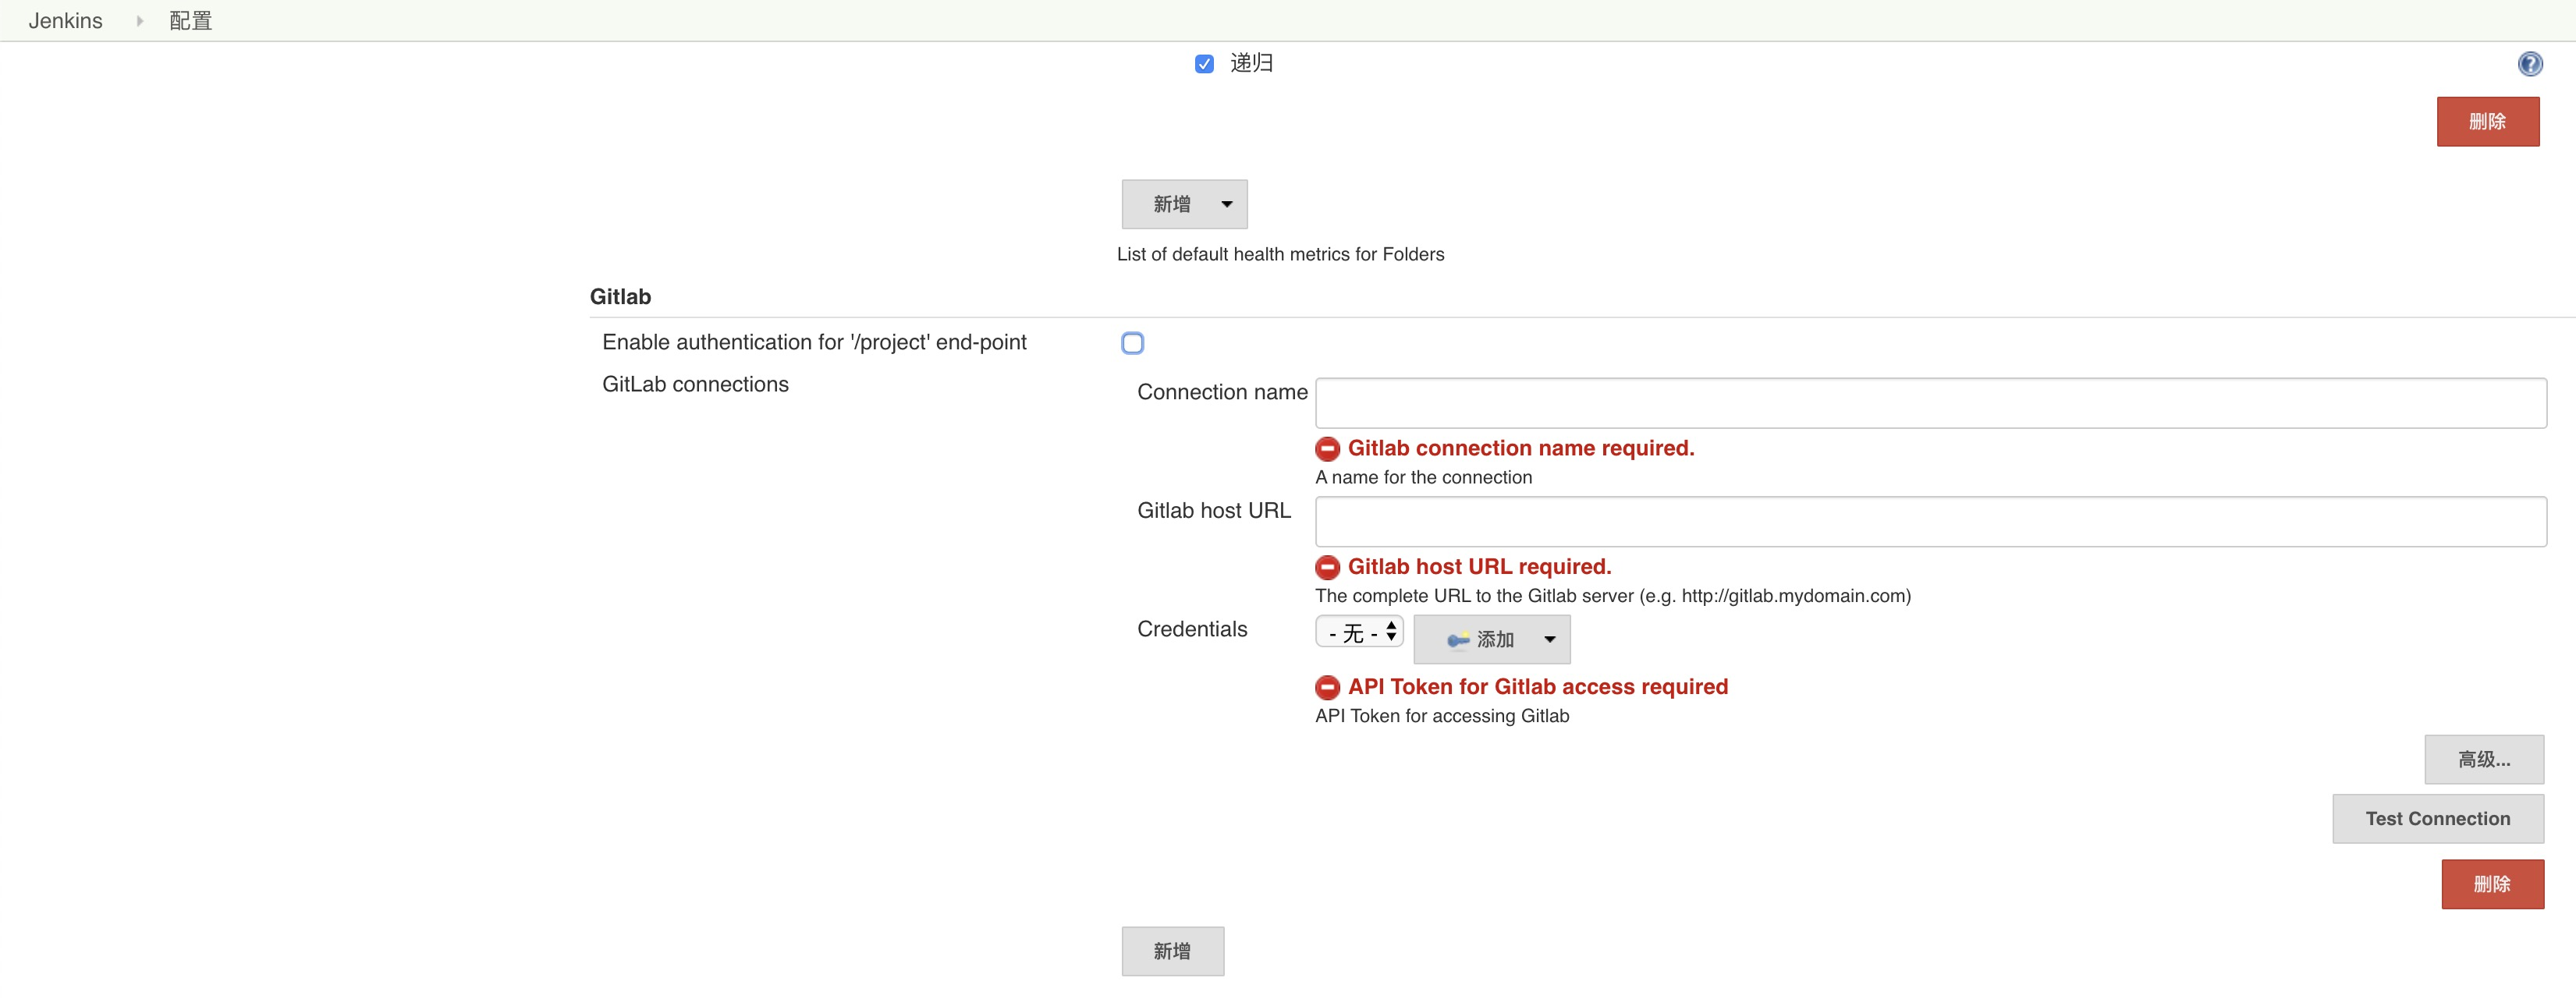Open the 新增 health metrics dropdown button
The image size is (2576, 1006).
coord(1184,204)
